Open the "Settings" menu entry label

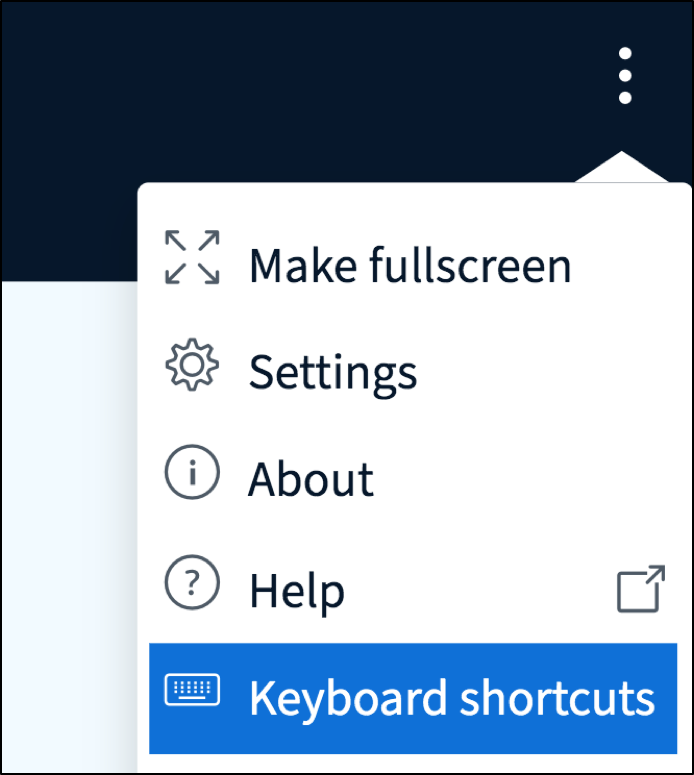tap(333, 373)
